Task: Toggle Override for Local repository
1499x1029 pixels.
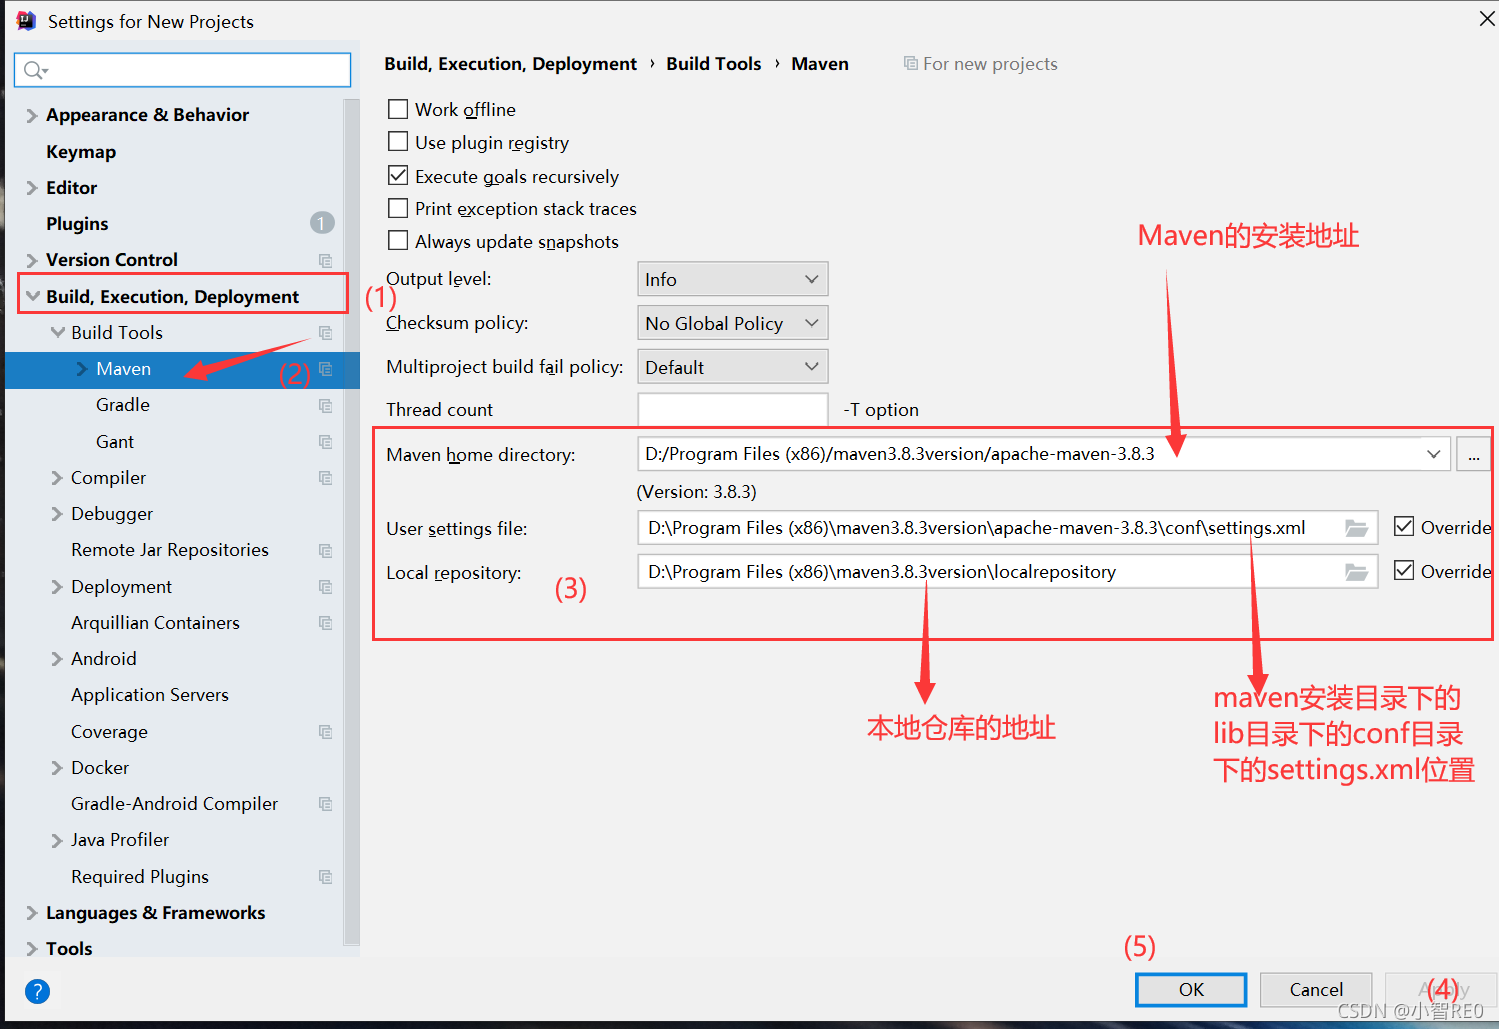Action: coord(1404,571)
